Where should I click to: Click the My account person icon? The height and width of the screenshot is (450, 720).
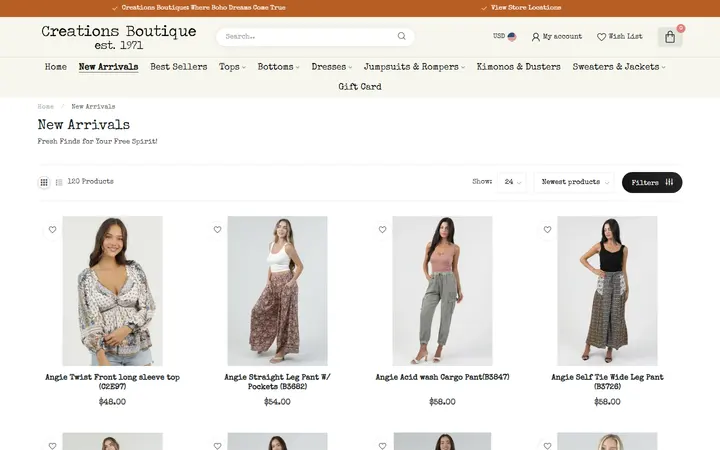[x=535, y=37]
